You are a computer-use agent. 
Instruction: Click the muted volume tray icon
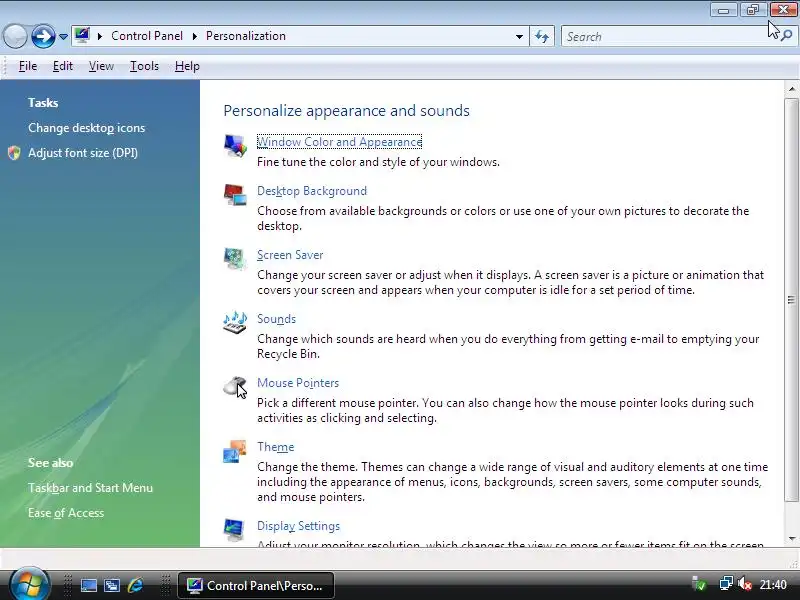(745, 584)
